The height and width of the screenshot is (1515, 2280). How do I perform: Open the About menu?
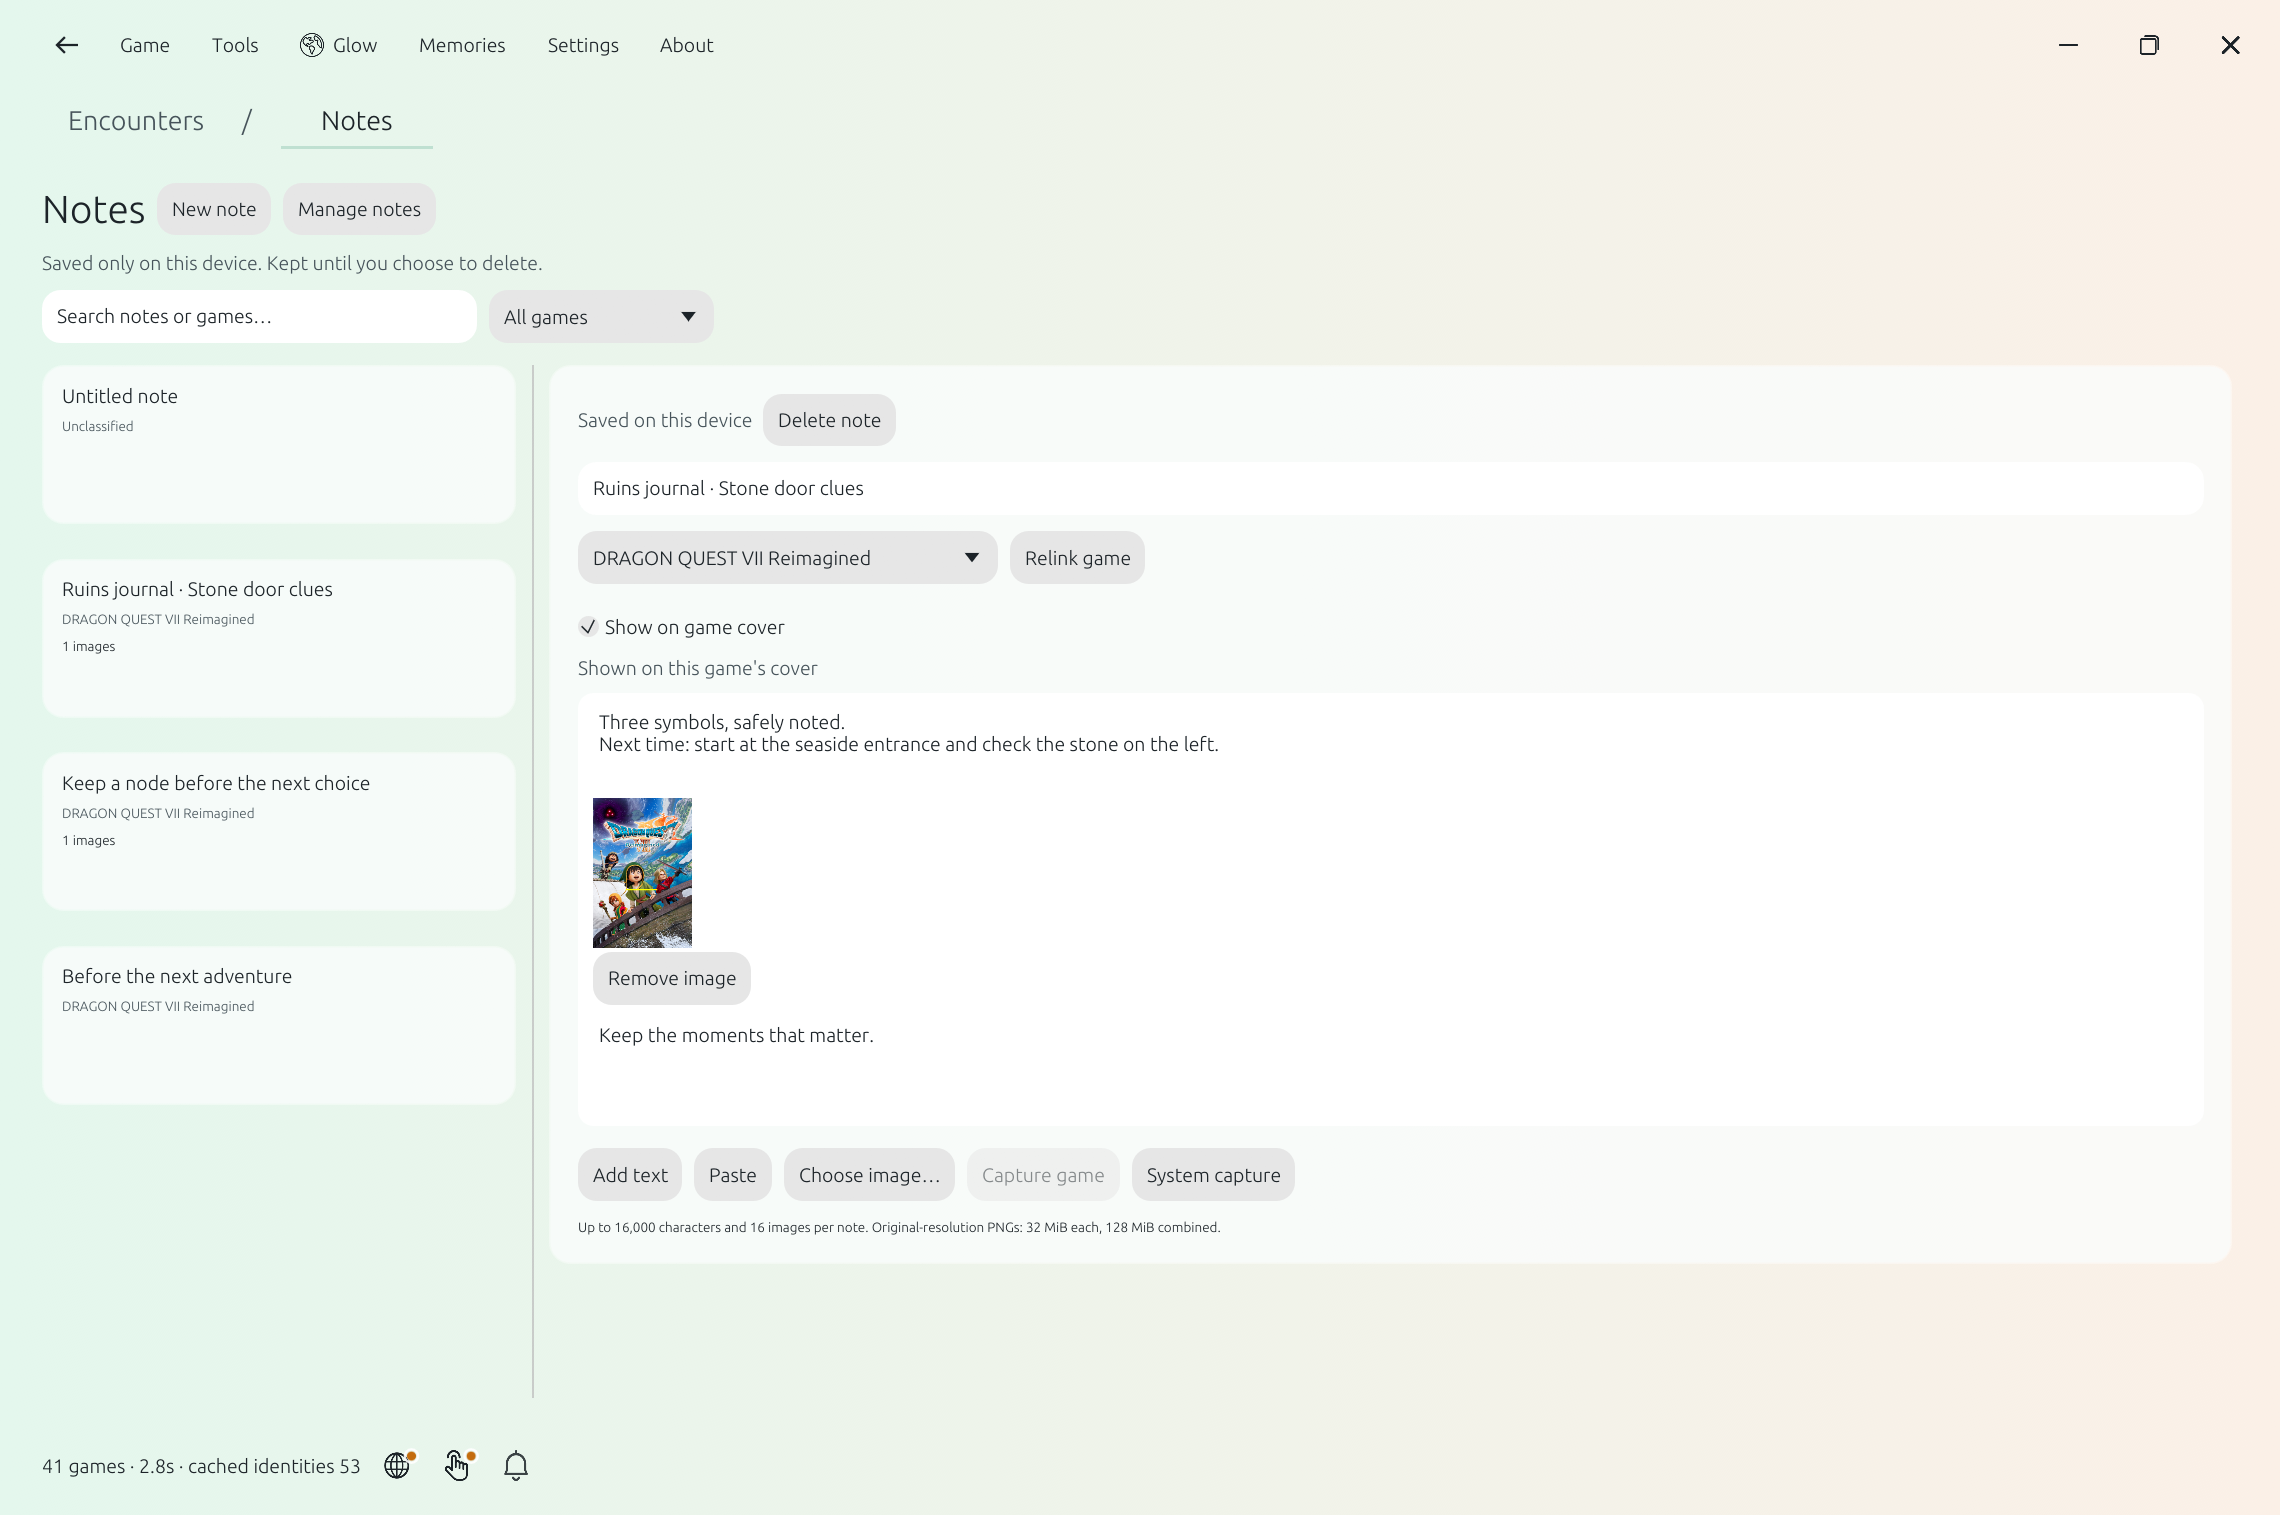(x=686, y=45)
